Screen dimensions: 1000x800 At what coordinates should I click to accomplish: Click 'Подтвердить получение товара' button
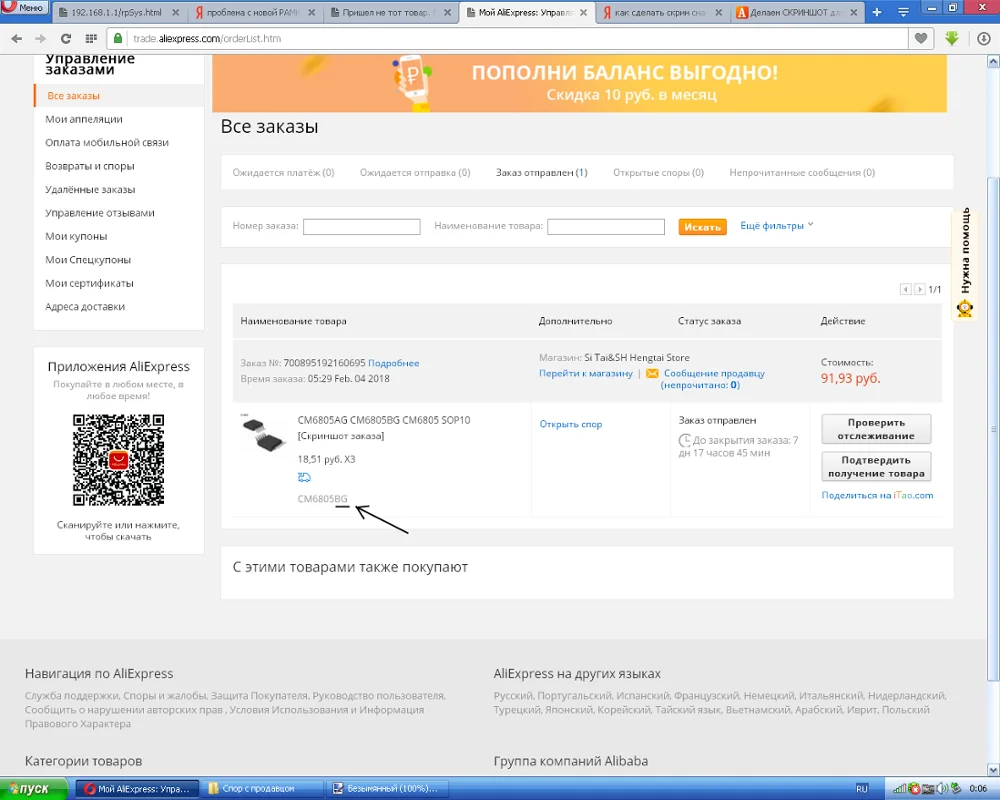(x=876, y=466)
